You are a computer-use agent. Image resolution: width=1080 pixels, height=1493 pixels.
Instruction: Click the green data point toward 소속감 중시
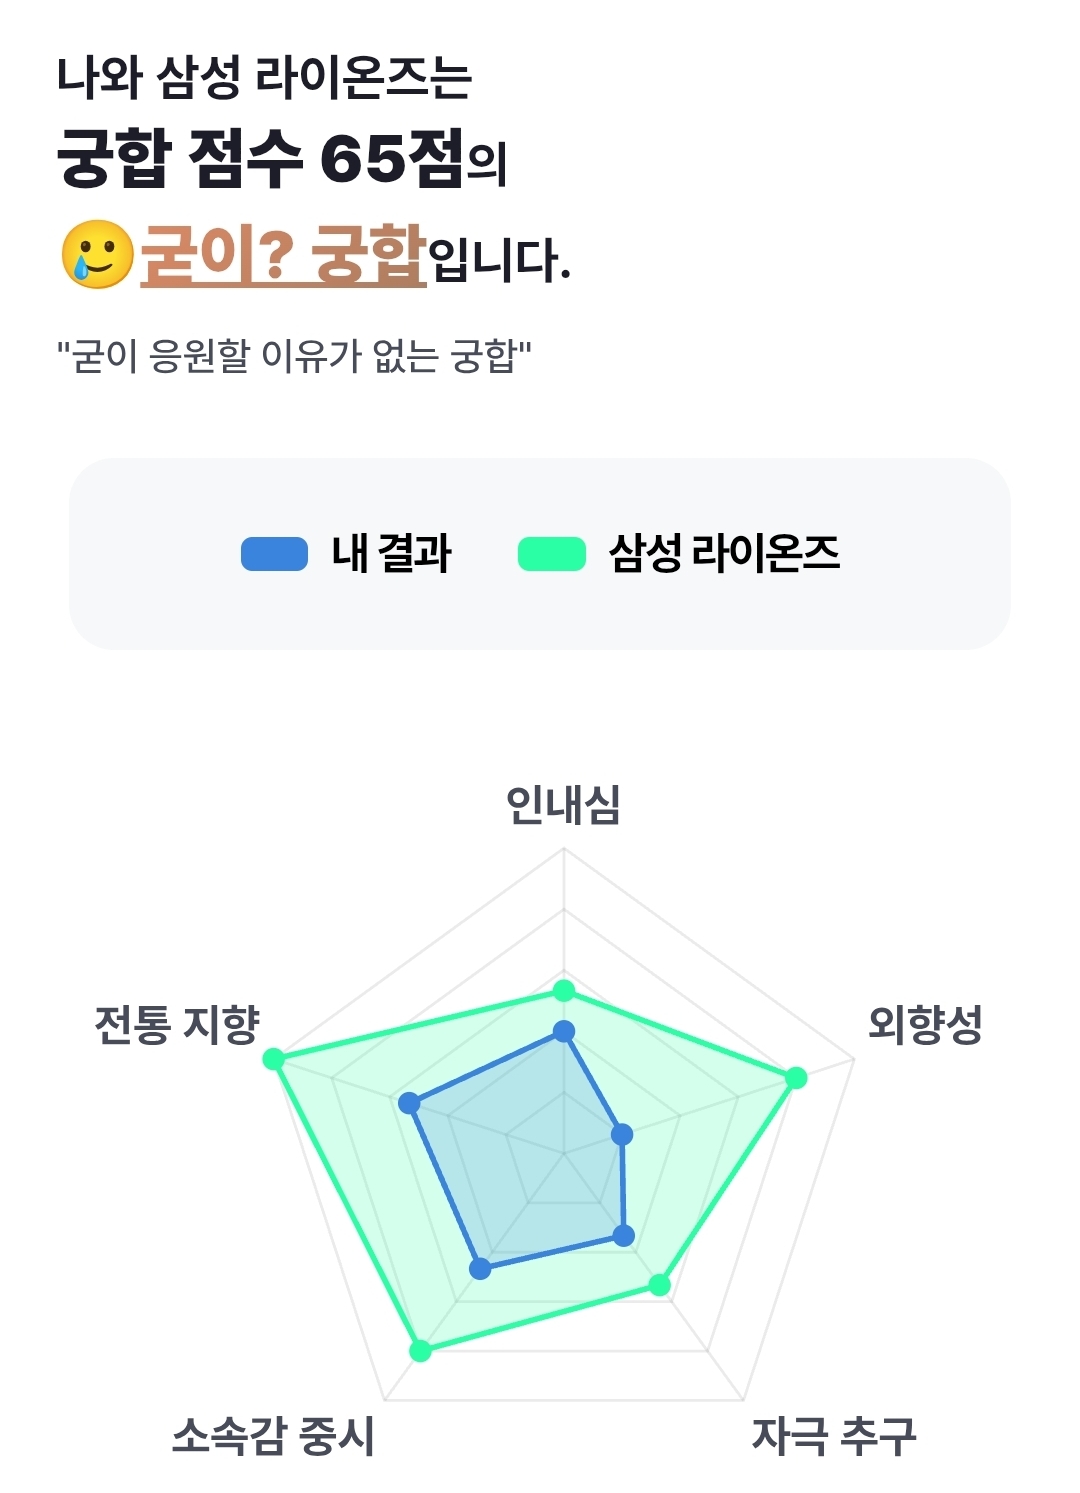pos(421,1351)
